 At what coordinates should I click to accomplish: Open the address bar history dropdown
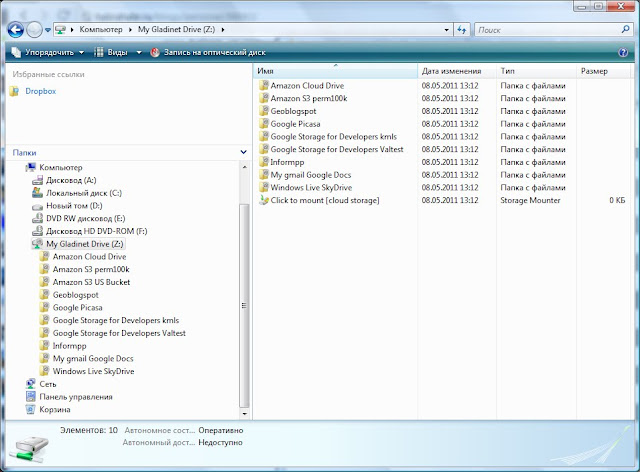[447, 30]
